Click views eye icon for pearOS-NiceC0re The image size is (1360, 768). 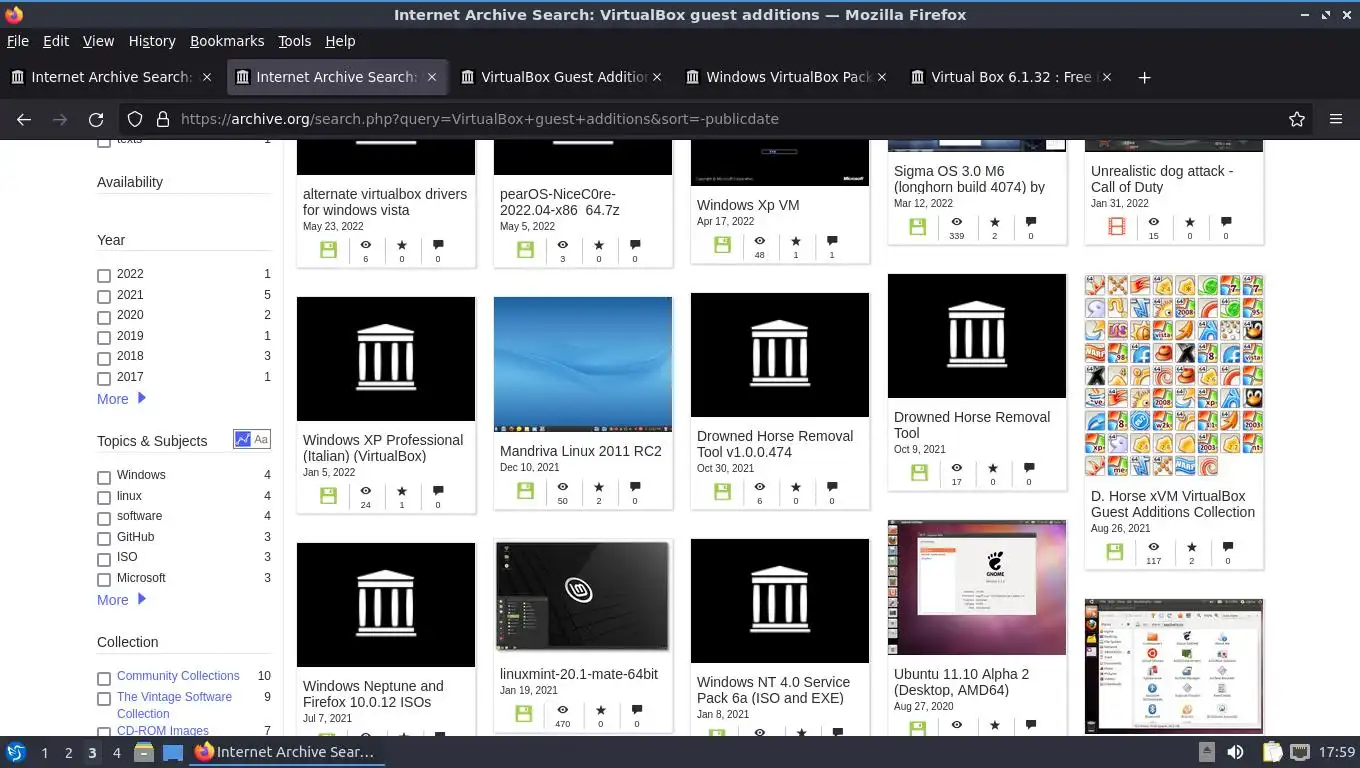coord(562,245)
